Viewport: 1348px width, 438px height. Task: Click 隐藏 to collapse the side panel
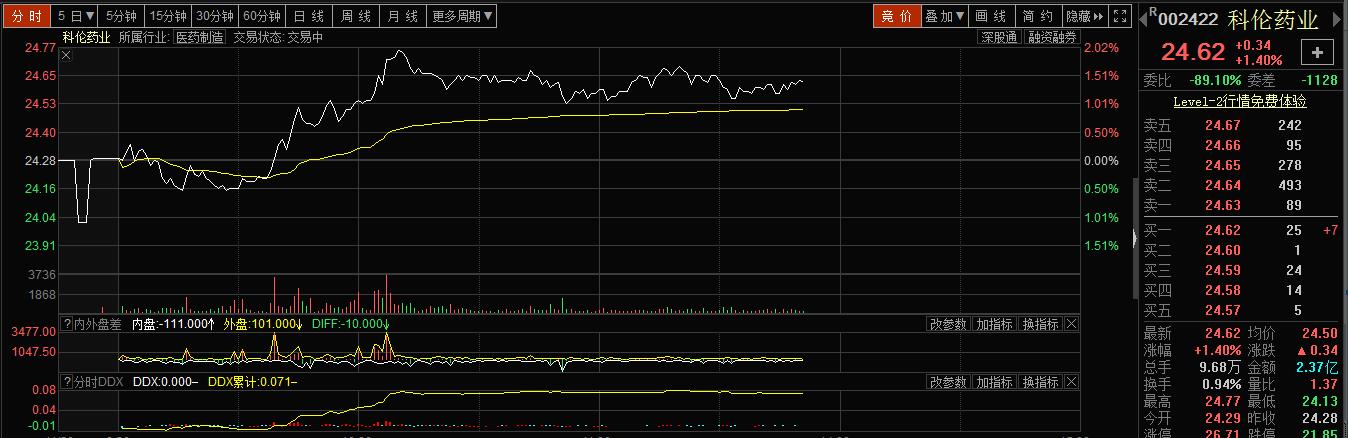pos(1084,16)
